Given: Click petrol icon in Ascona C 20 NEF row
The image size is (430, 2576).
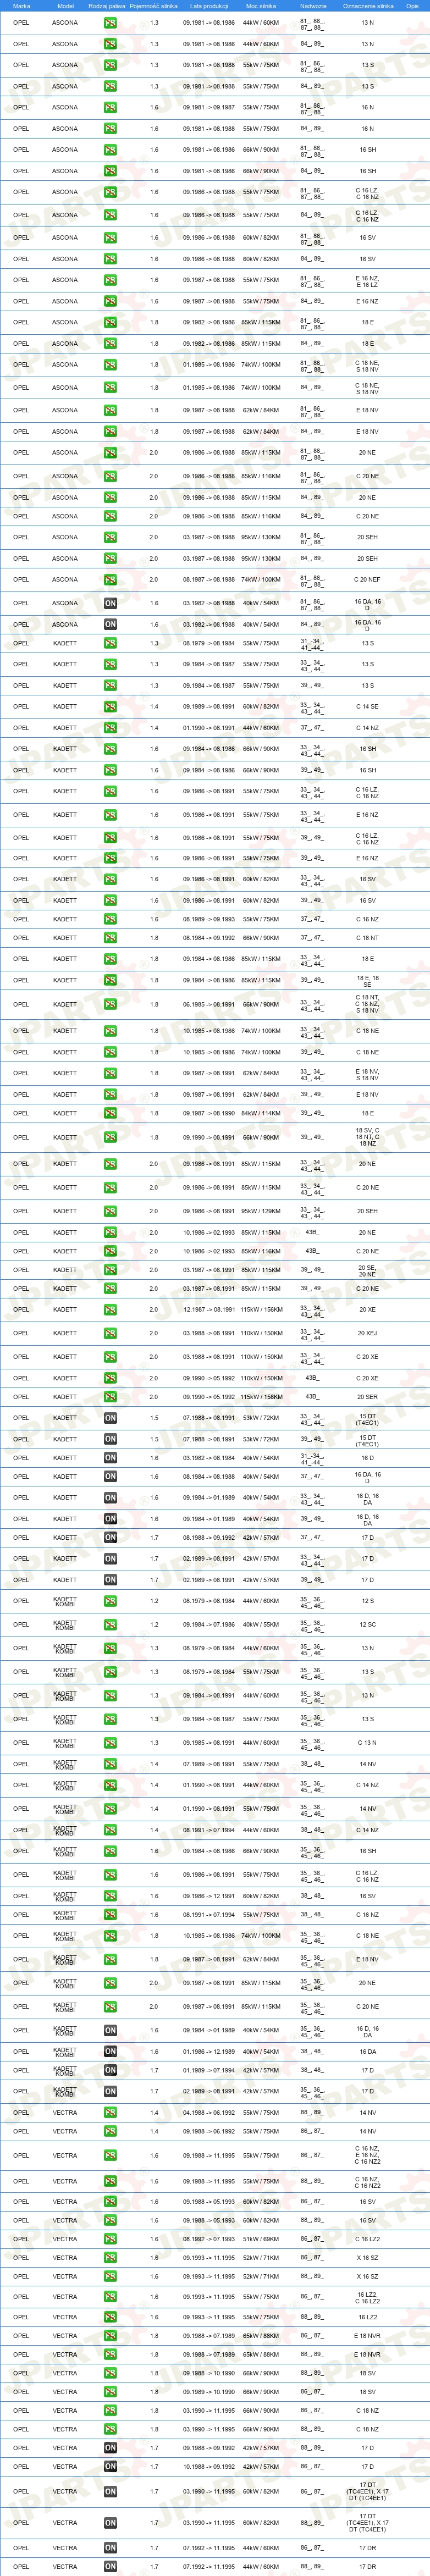Looking at the screenshot, I should pyautogui.click(x=110, y=580).
